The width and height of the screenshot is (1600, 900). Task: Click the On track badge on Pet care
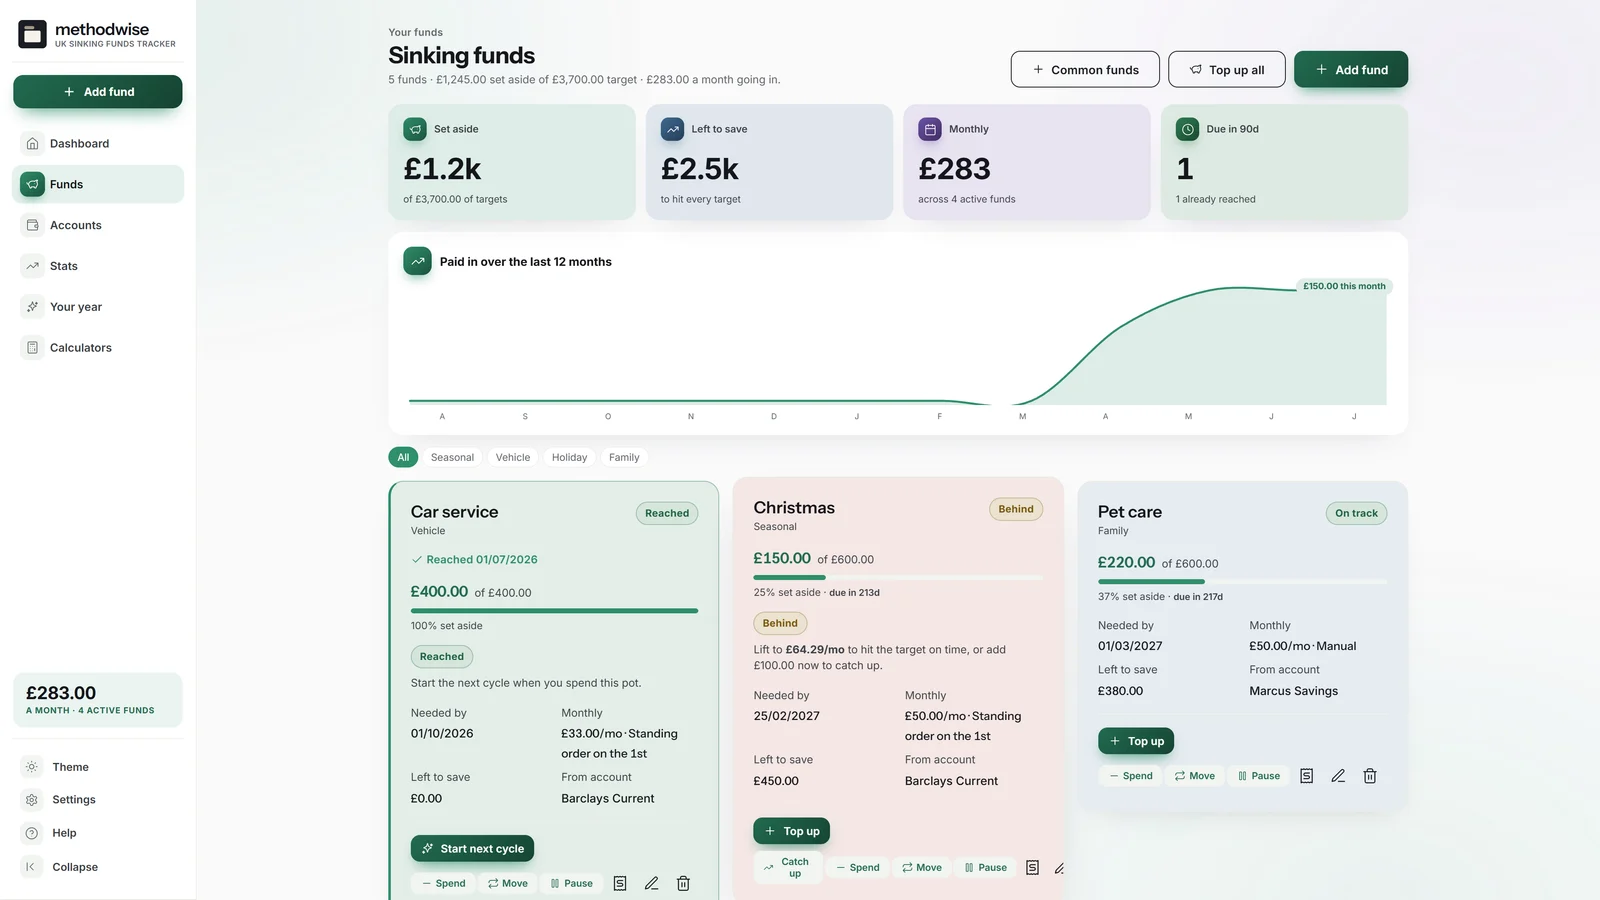click(1356, 513)
